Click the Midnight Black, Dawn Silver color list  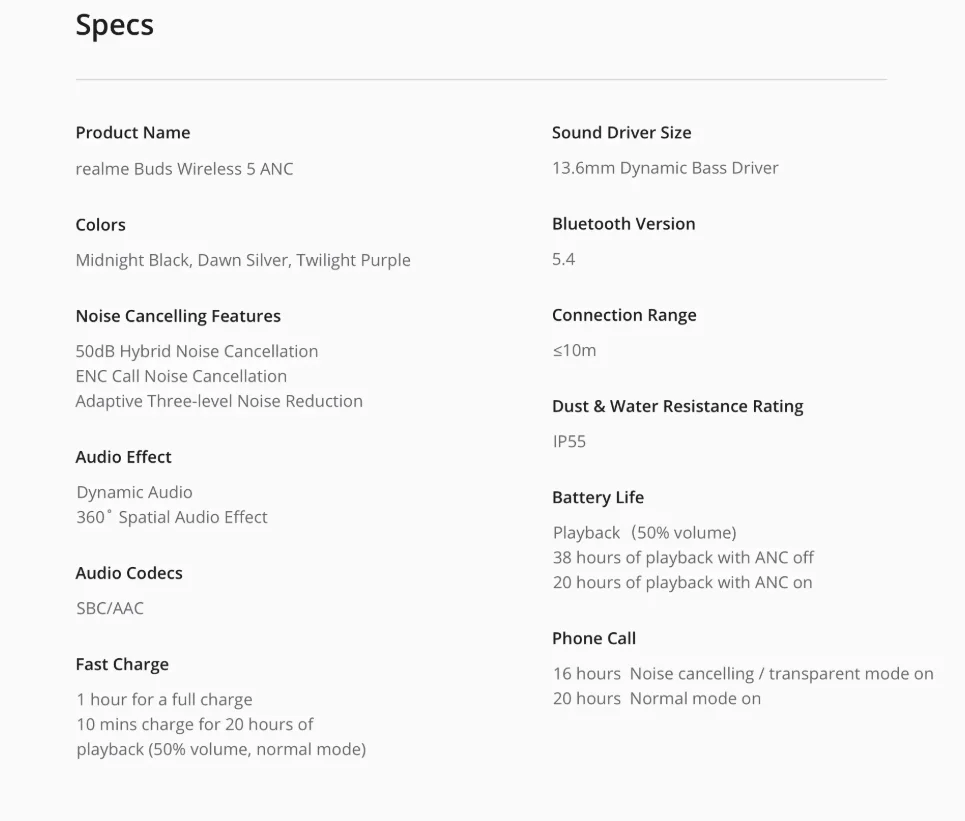point(243,260)
